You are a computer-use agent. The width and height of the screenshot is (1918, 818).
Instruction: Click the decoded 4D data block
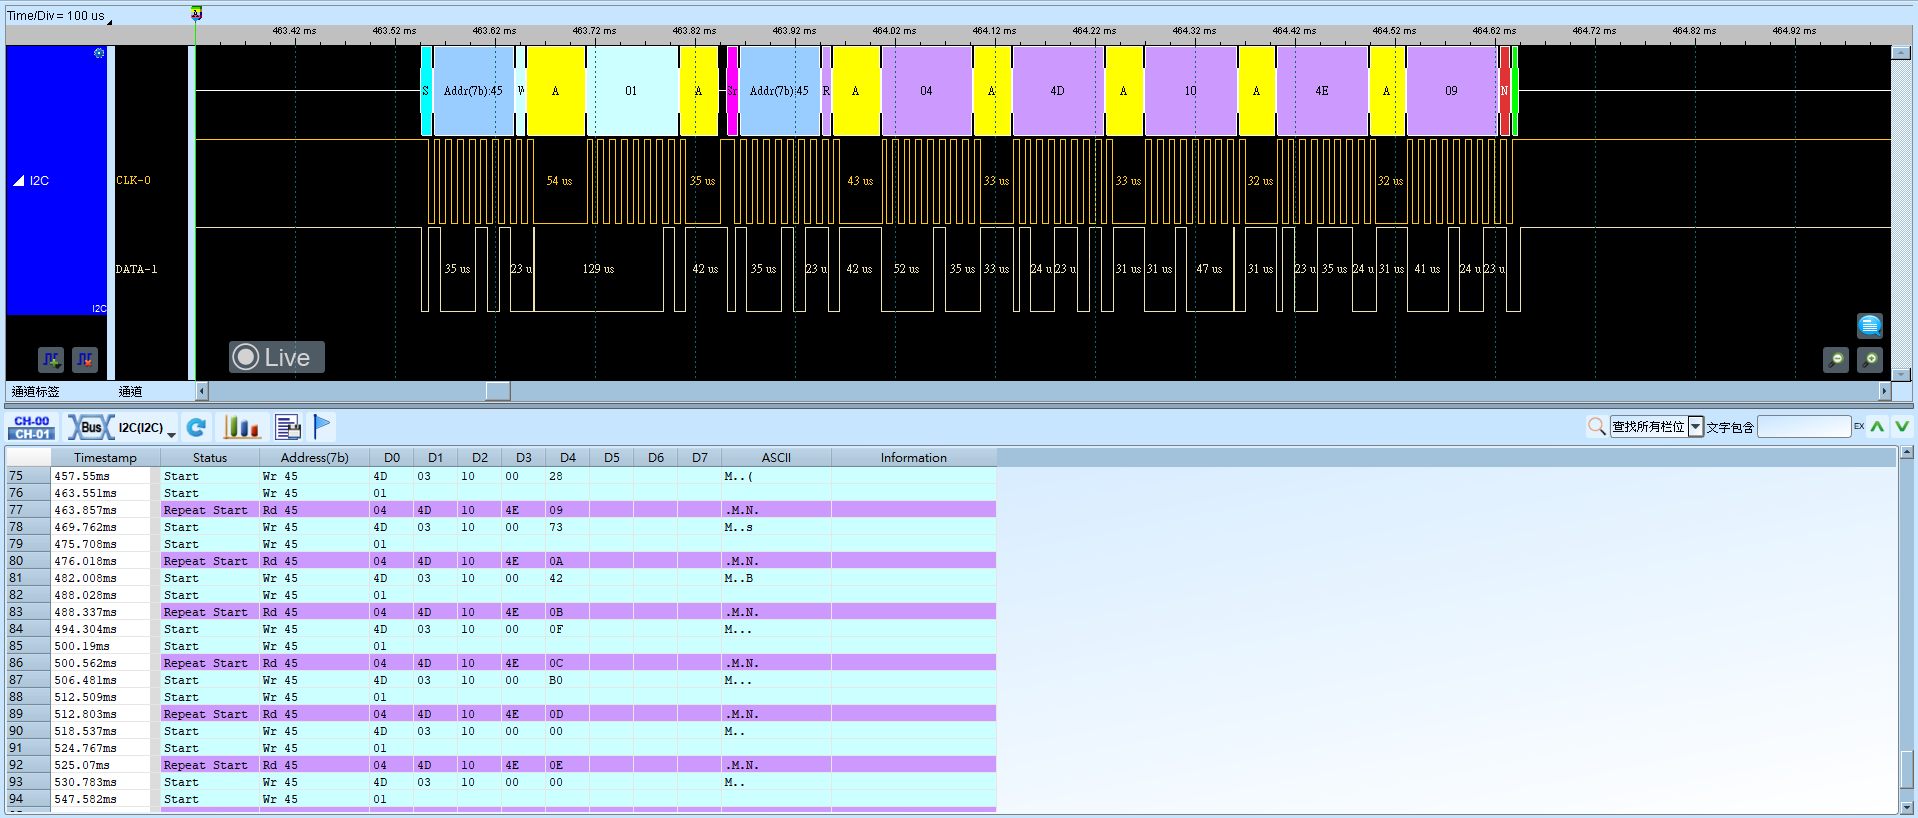tap(1057, 91)
